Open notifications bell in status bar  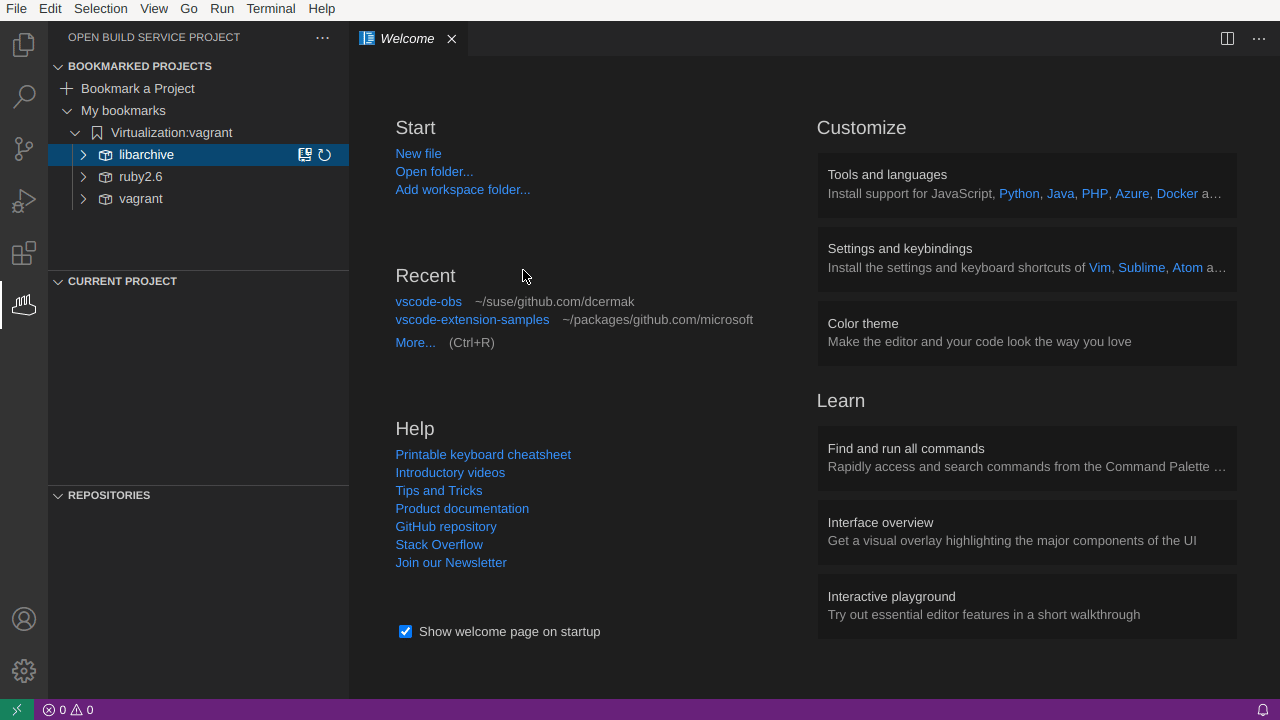1263,710
